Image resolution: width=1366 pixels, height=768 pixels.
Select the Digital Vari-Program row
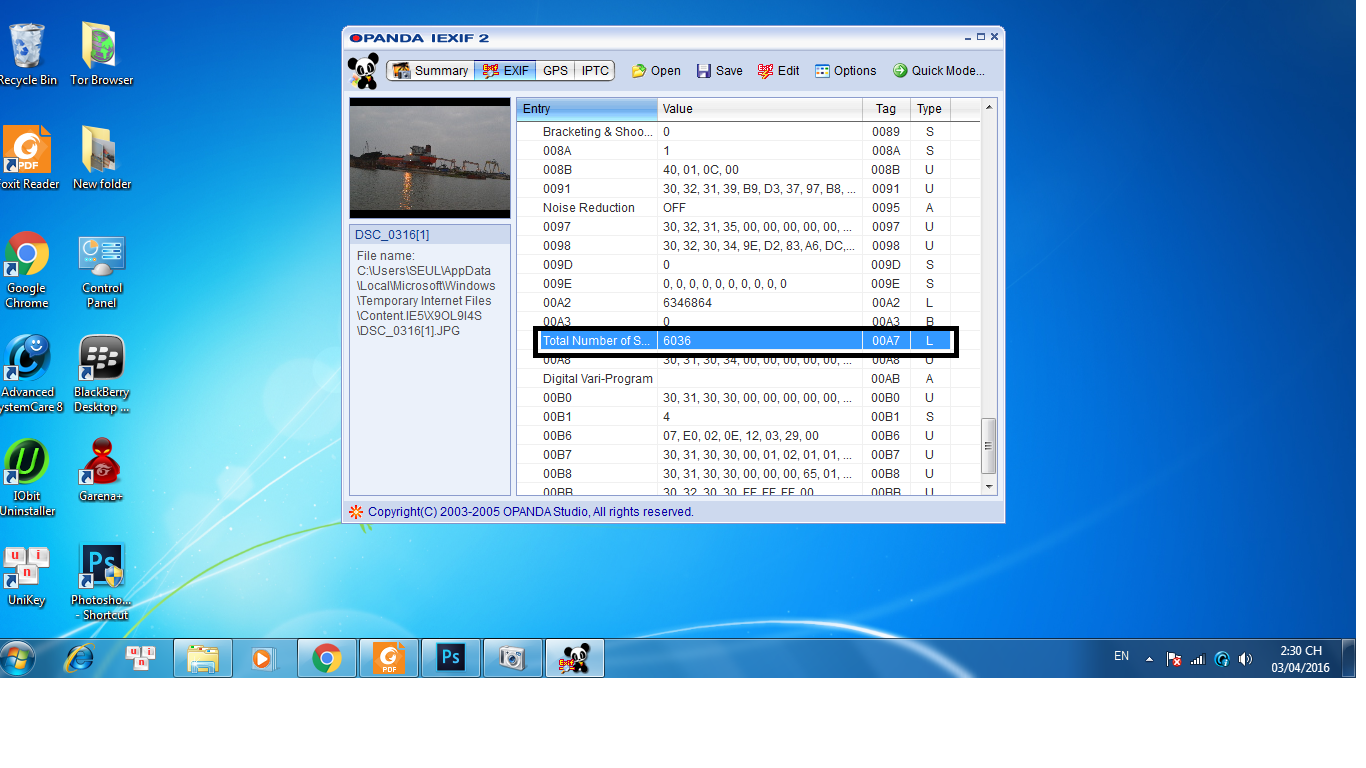pos(748,379)
